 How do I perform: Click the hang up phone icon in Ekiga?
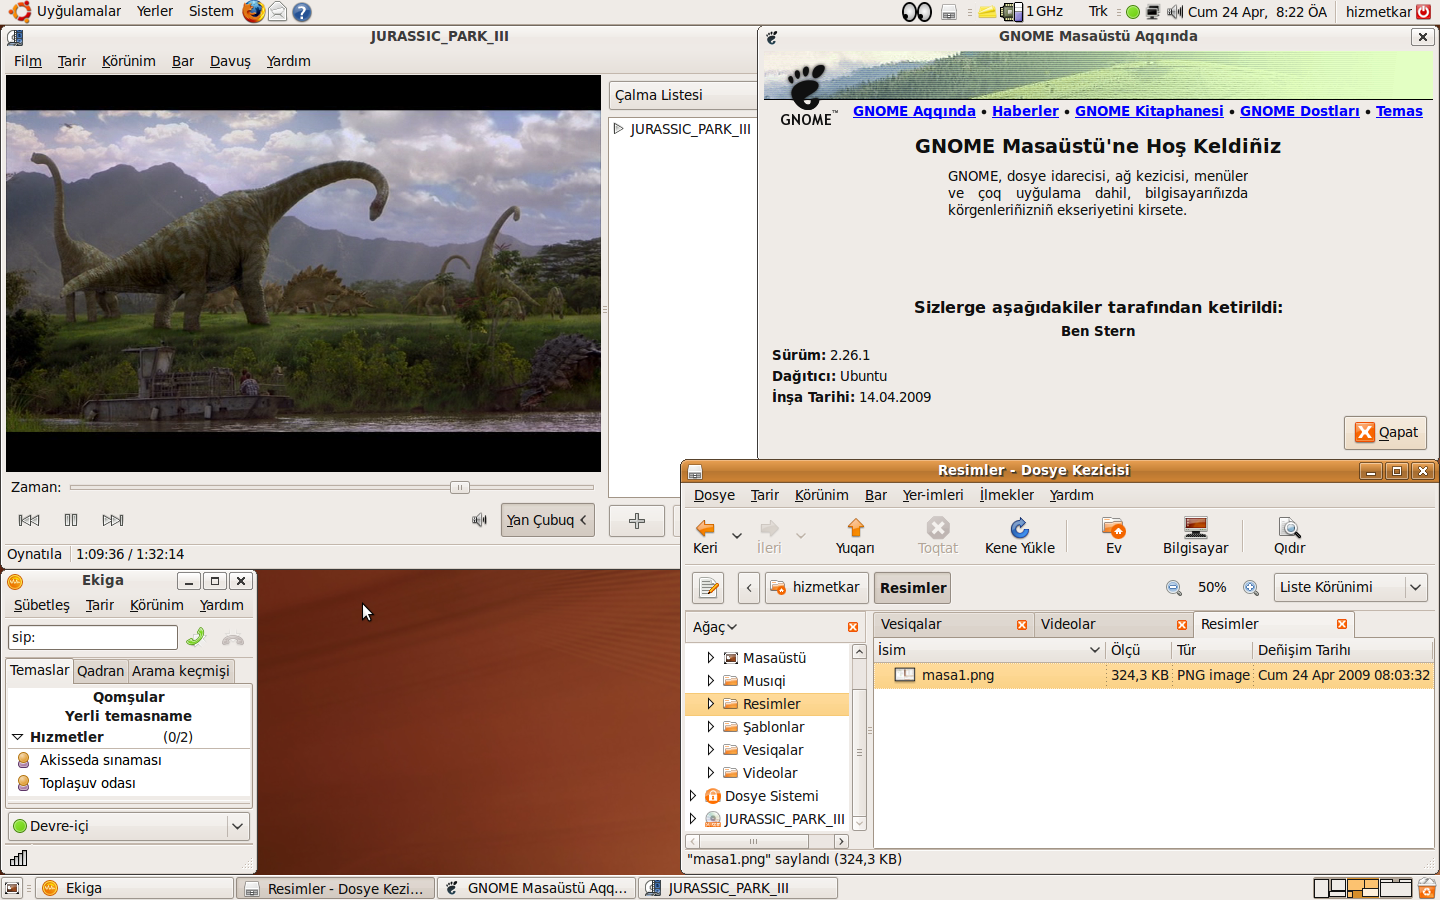(x=233, y=639)
